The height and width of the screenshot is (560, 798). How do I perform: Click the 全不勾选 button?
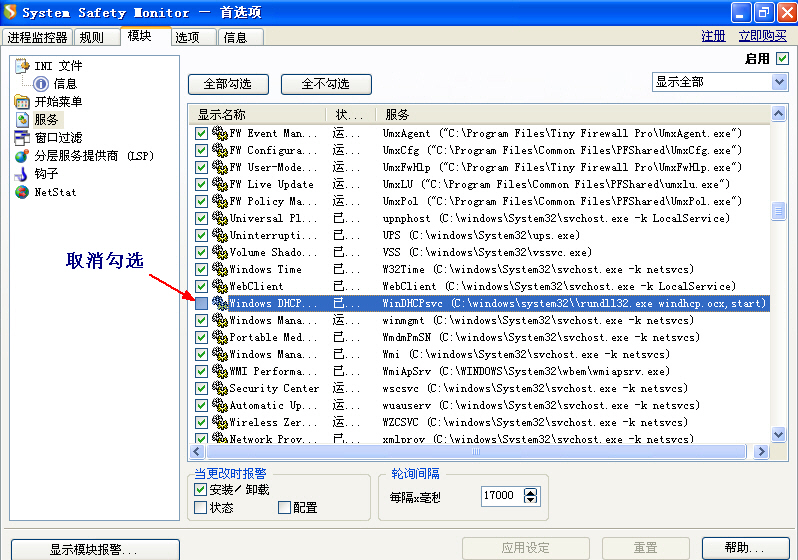click(326, 84)
